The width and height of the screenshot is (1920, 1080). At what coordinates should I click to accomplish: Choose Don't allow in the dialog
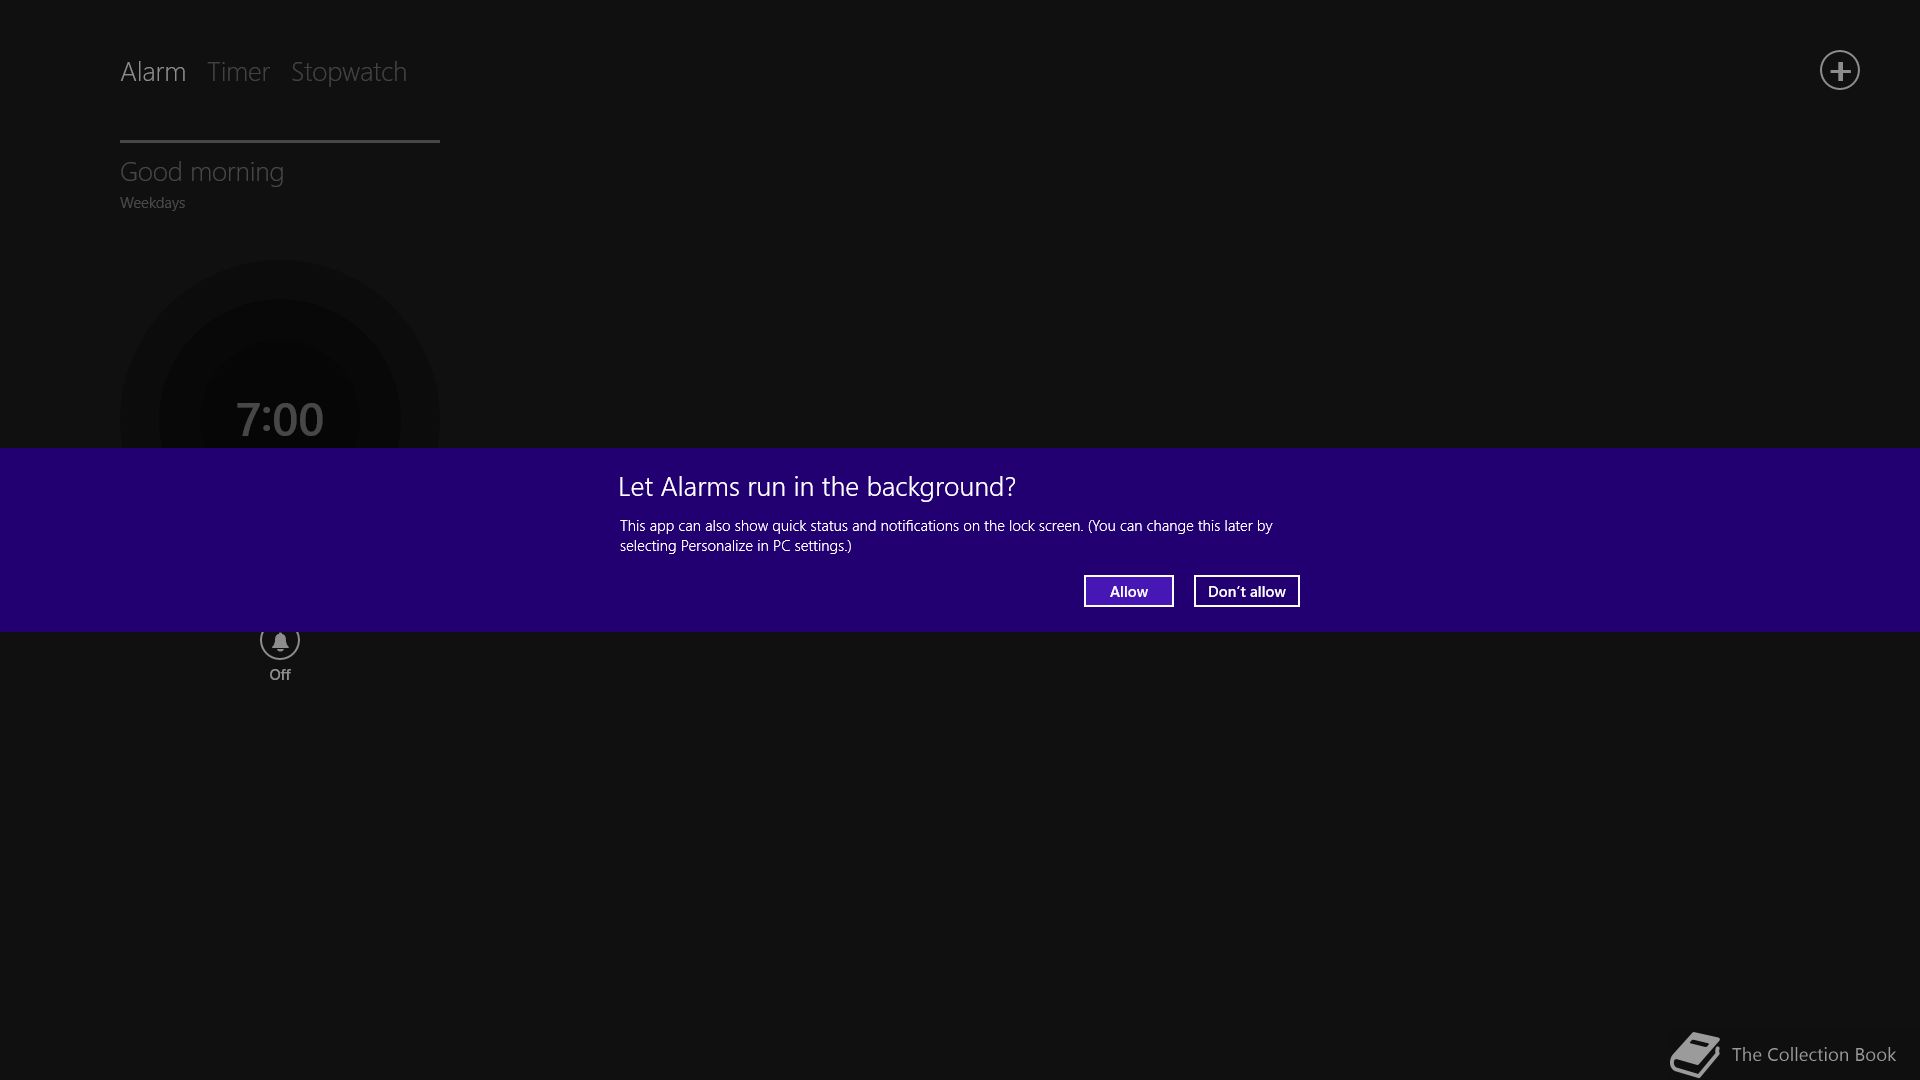tap(1246, 591)
